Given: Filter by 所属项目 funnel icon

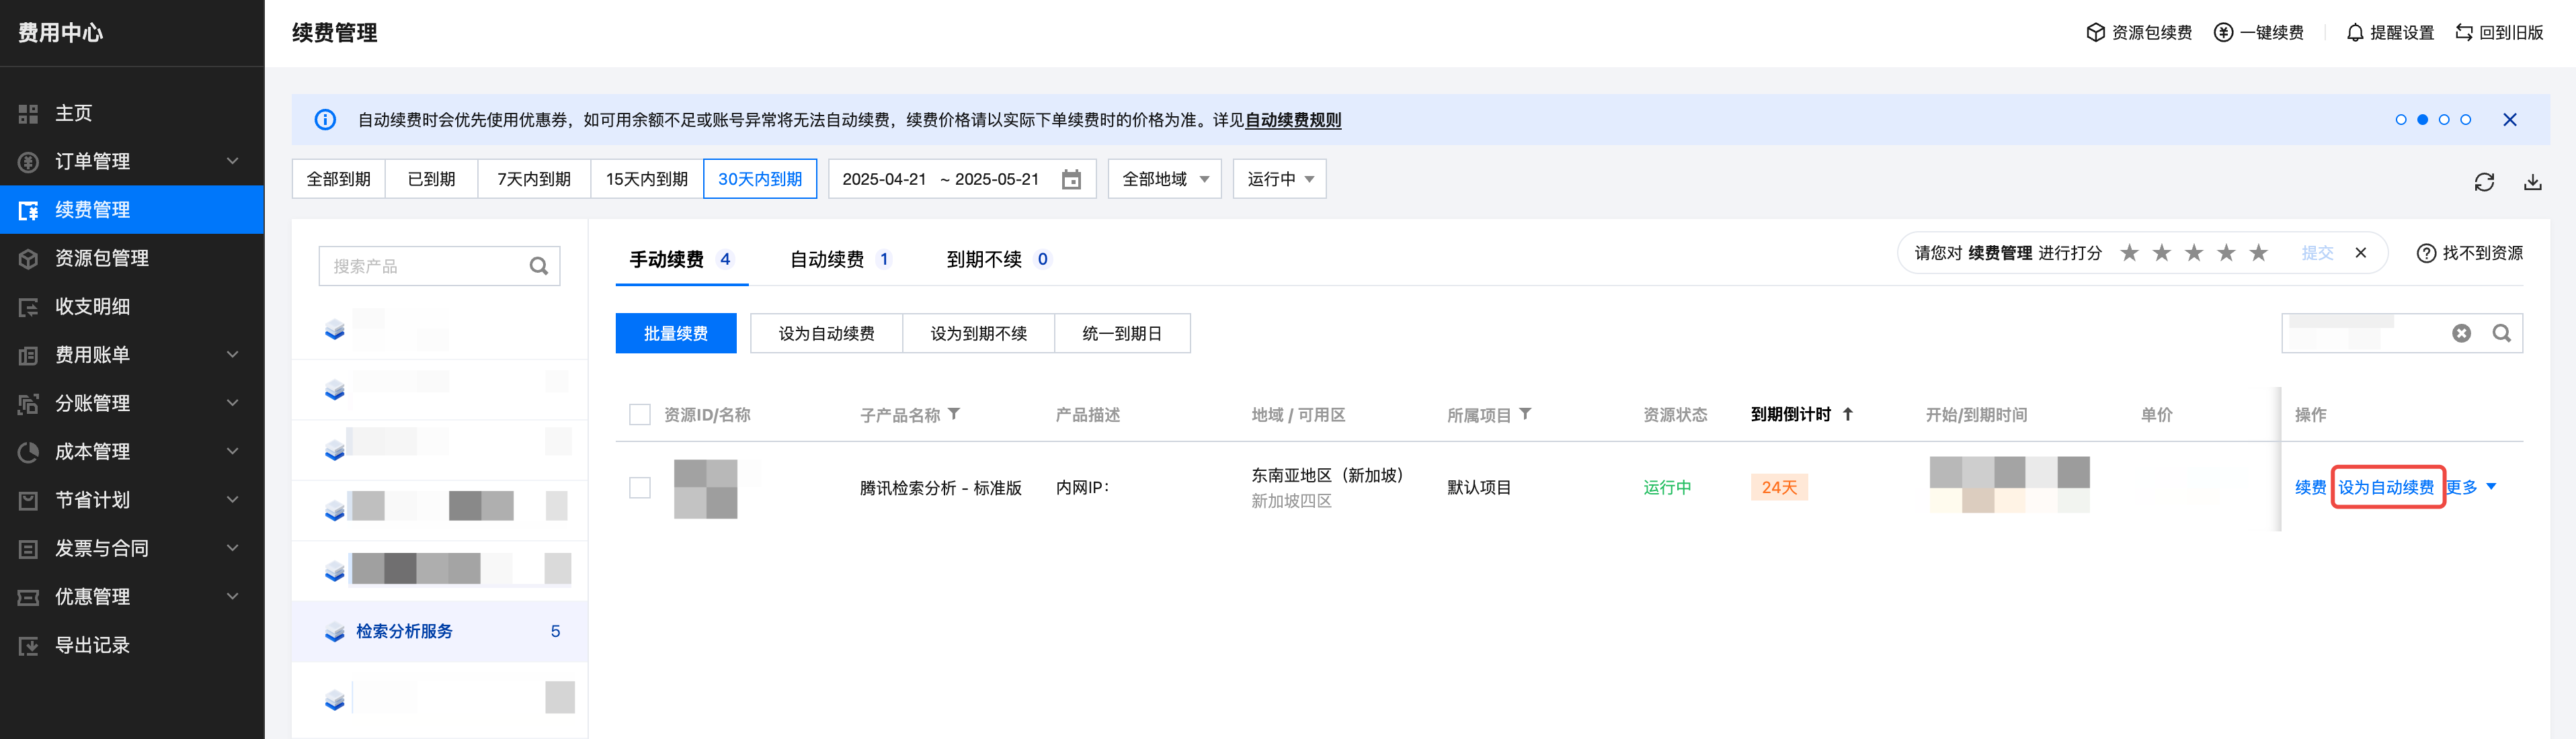Looking at the screenshot, I should (x=1524, y=414).
